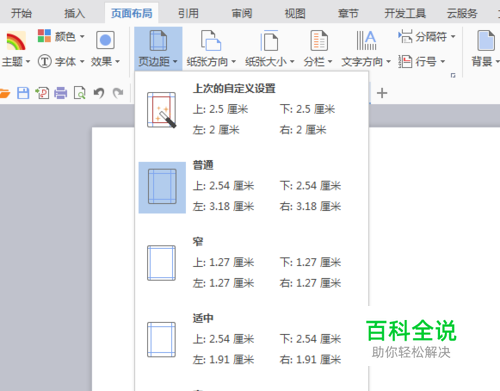This screenshot has height=391, width=500.
Task: Undo the last action
Action: click(99, 93)
